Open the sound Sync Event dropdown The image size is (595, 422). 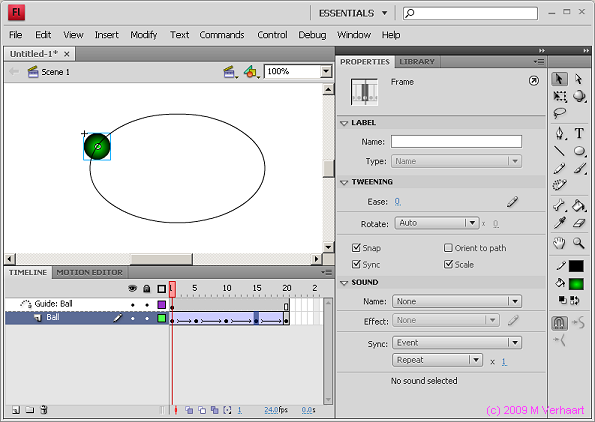pos(457,343)
